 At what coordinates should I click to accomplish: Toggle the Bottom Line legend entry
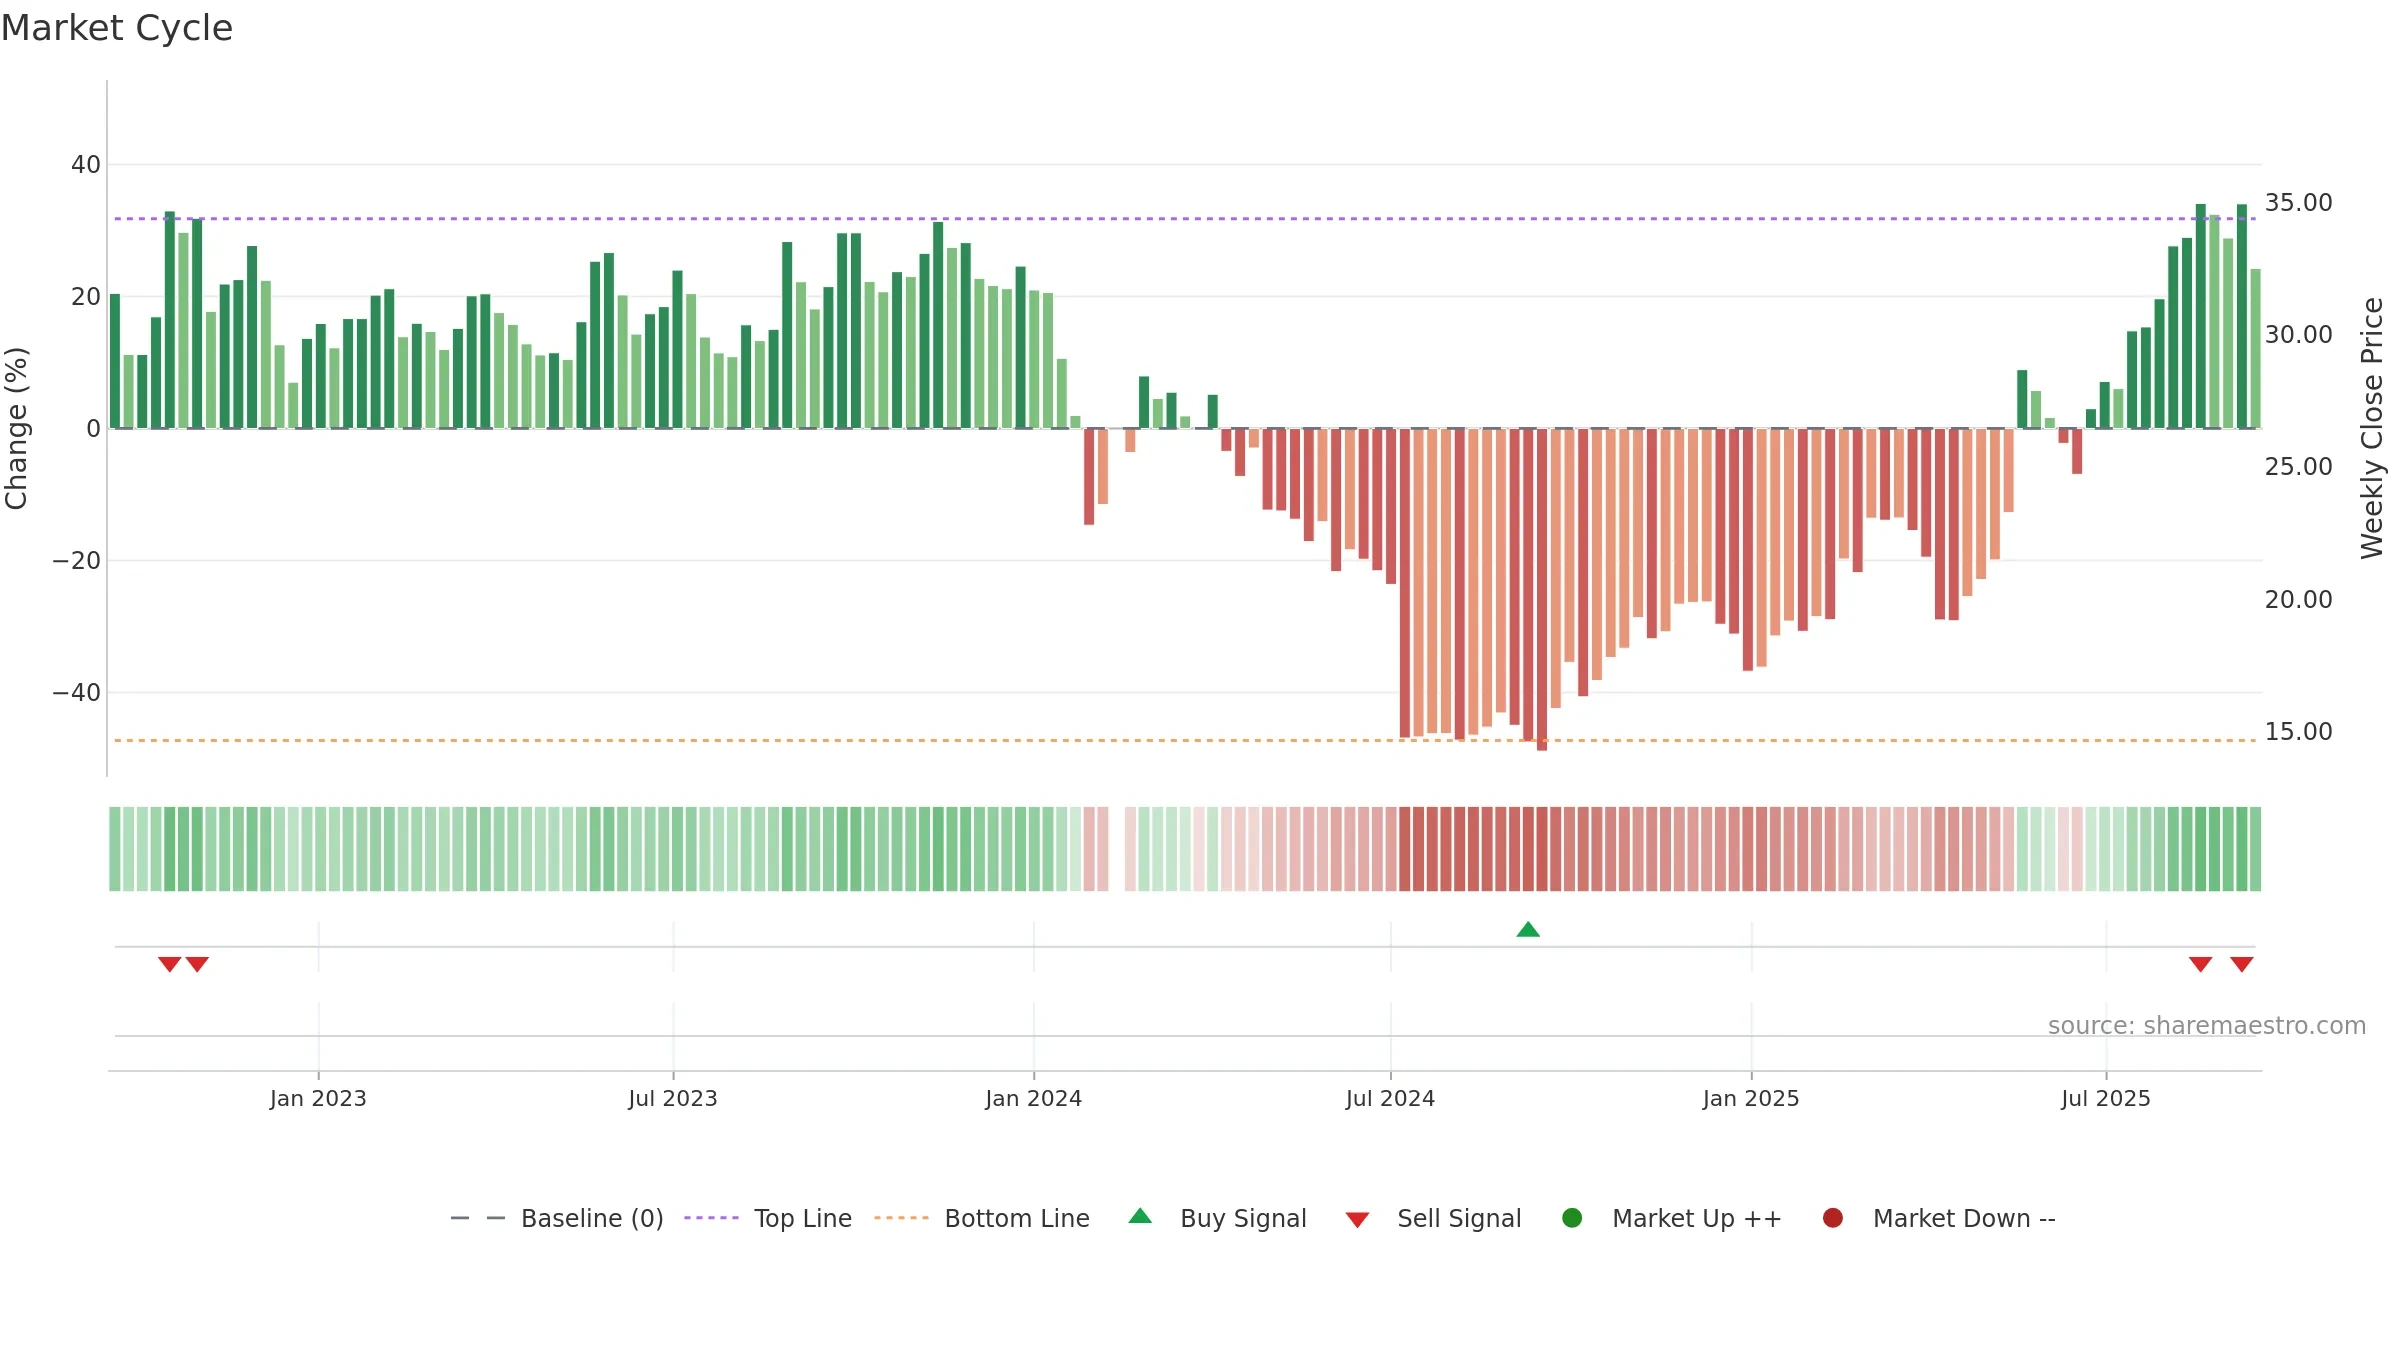click(x=982, y=1218)
